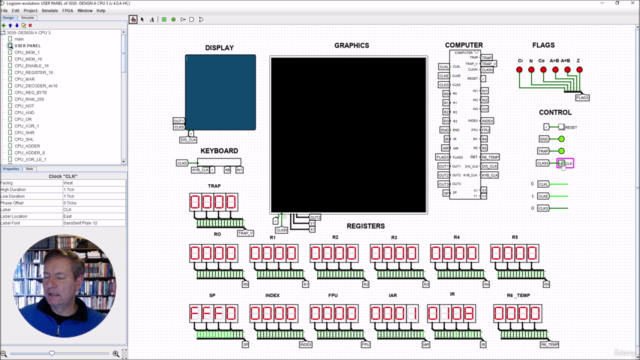Open the FPGA menu
This screenshot has height=360, width=640.
[67, 11]
